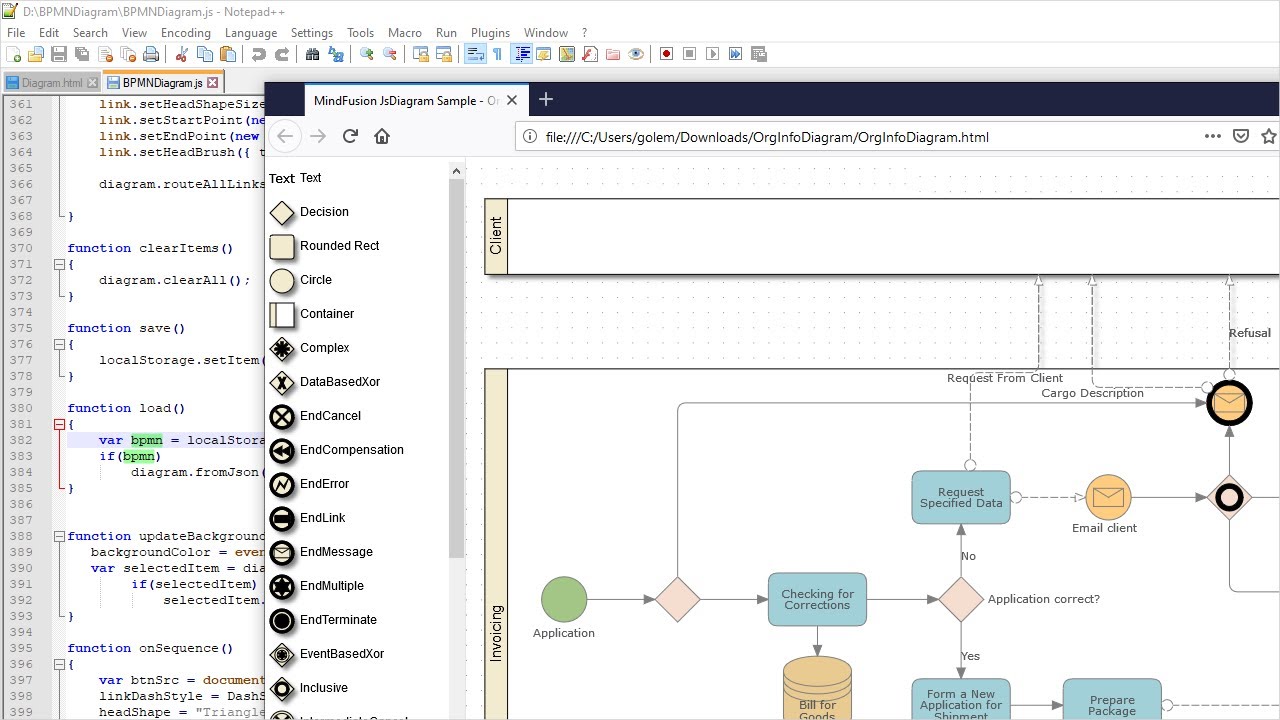Open the Language menu
Image resolution: width=1280 pixels, height=720 pixels.
pyautogui.click(x=251, y=33)
